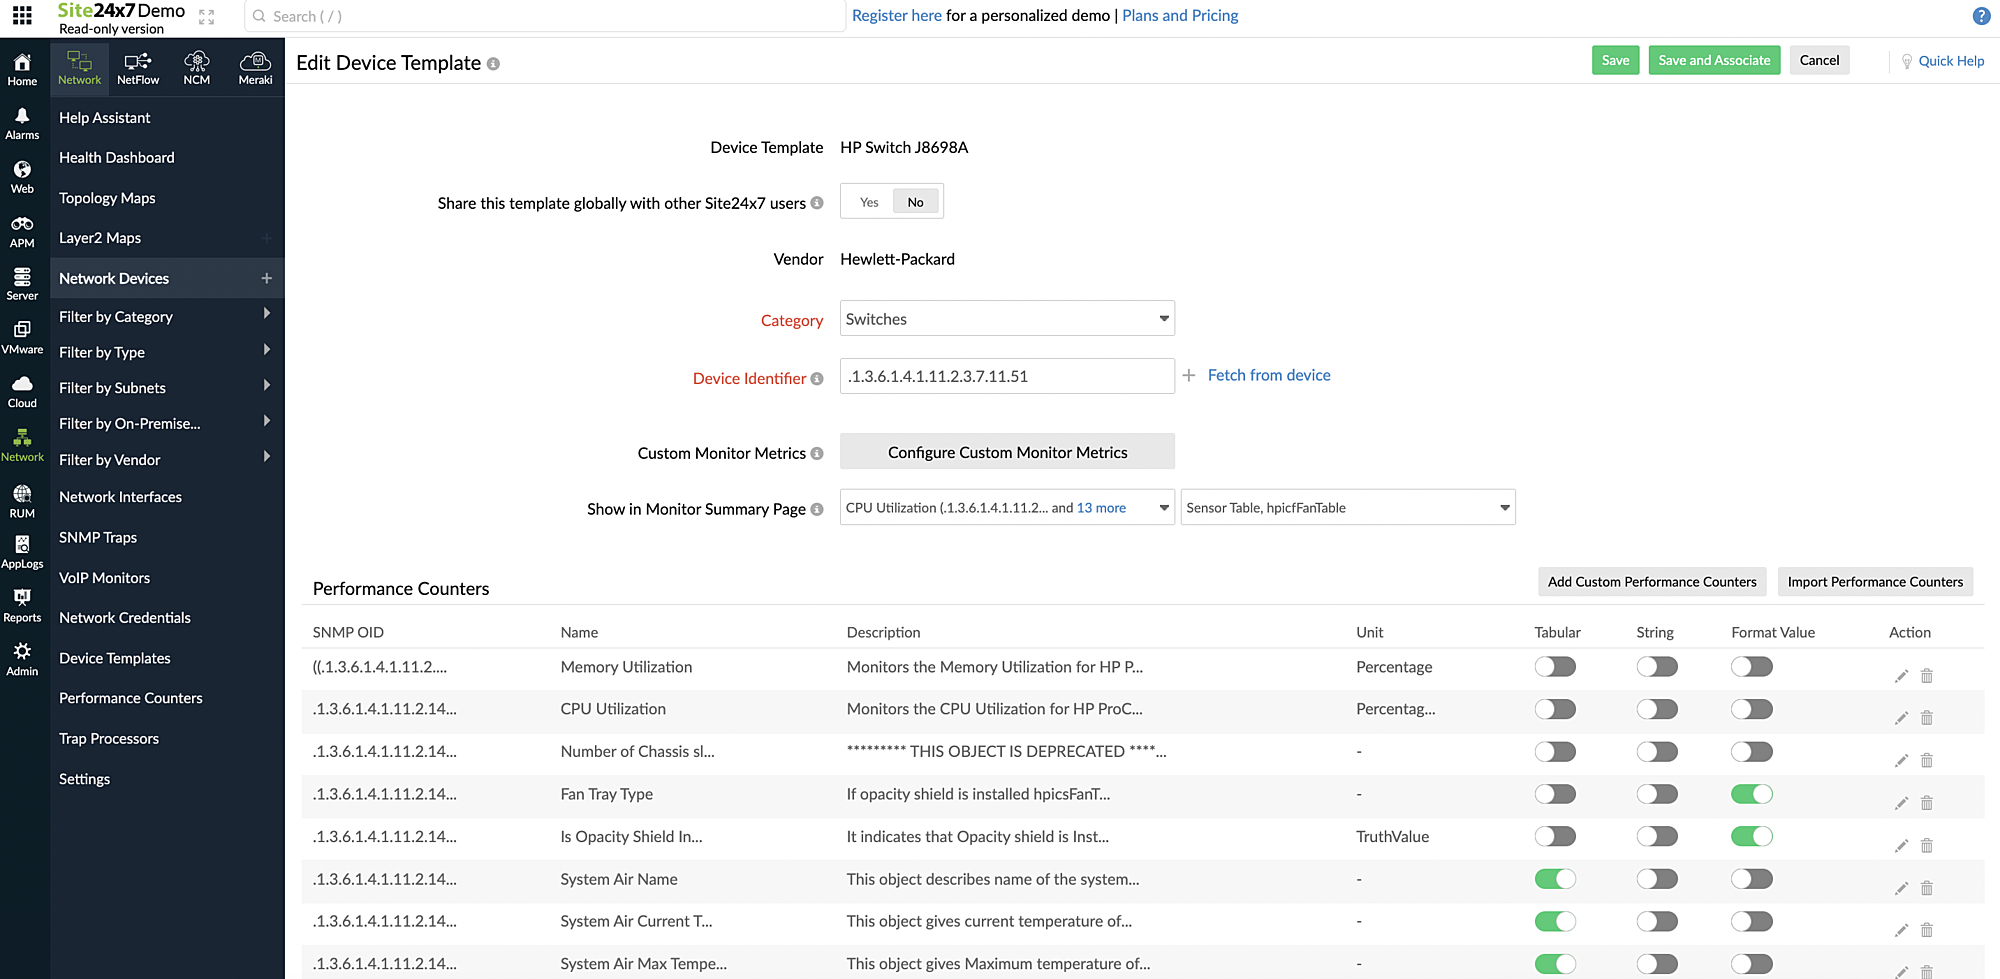Select the NCM icon in the top bar
Image resolution: width=2000 pixels, height=979 pixels.
tap(196, 66)
